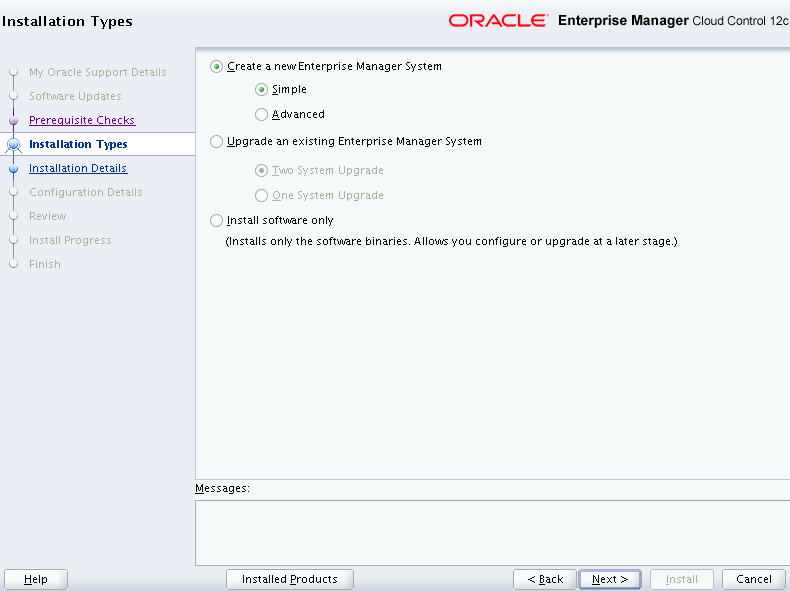Click the Prerequisite Checks step bullet
The image size is (790, 592).
point(14,121)
